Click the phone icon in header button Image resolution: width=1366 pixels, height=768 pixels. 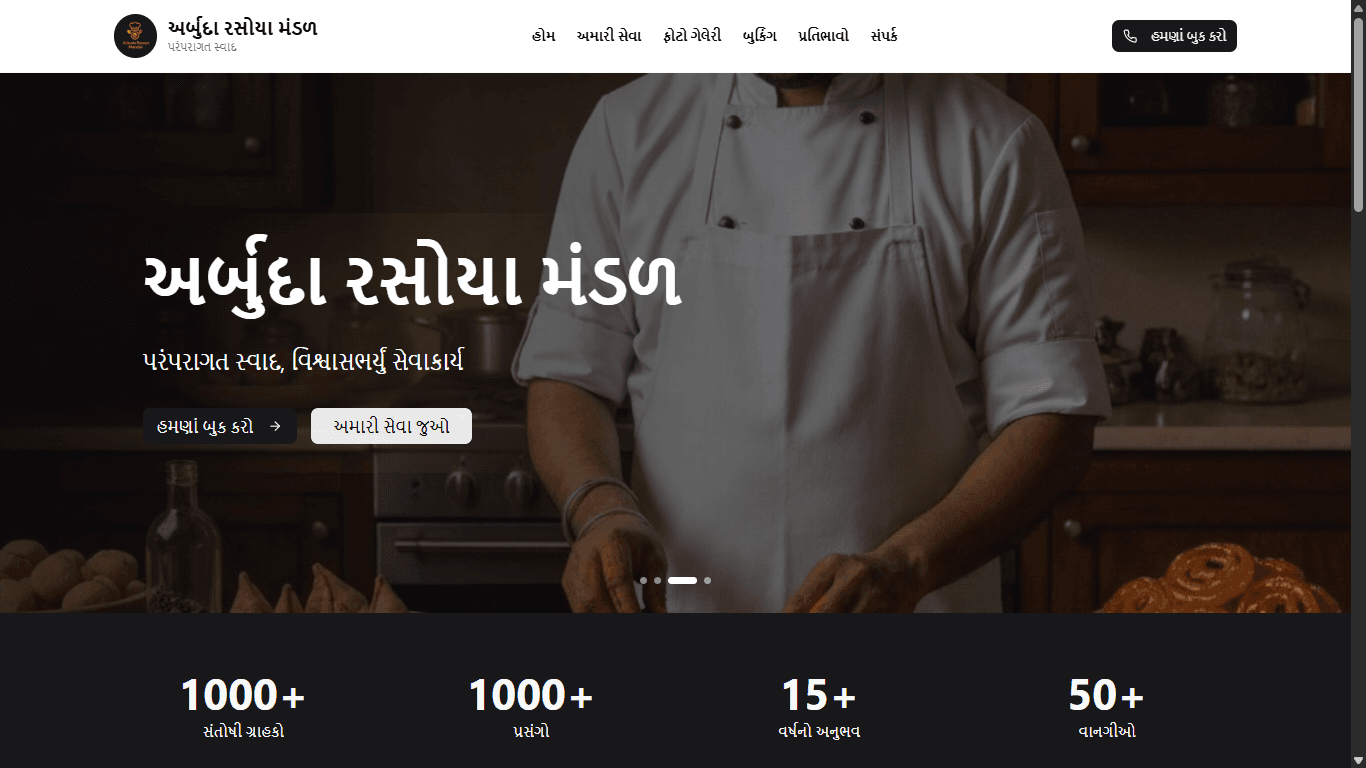pyautogui.click(x=1130, y=36)
